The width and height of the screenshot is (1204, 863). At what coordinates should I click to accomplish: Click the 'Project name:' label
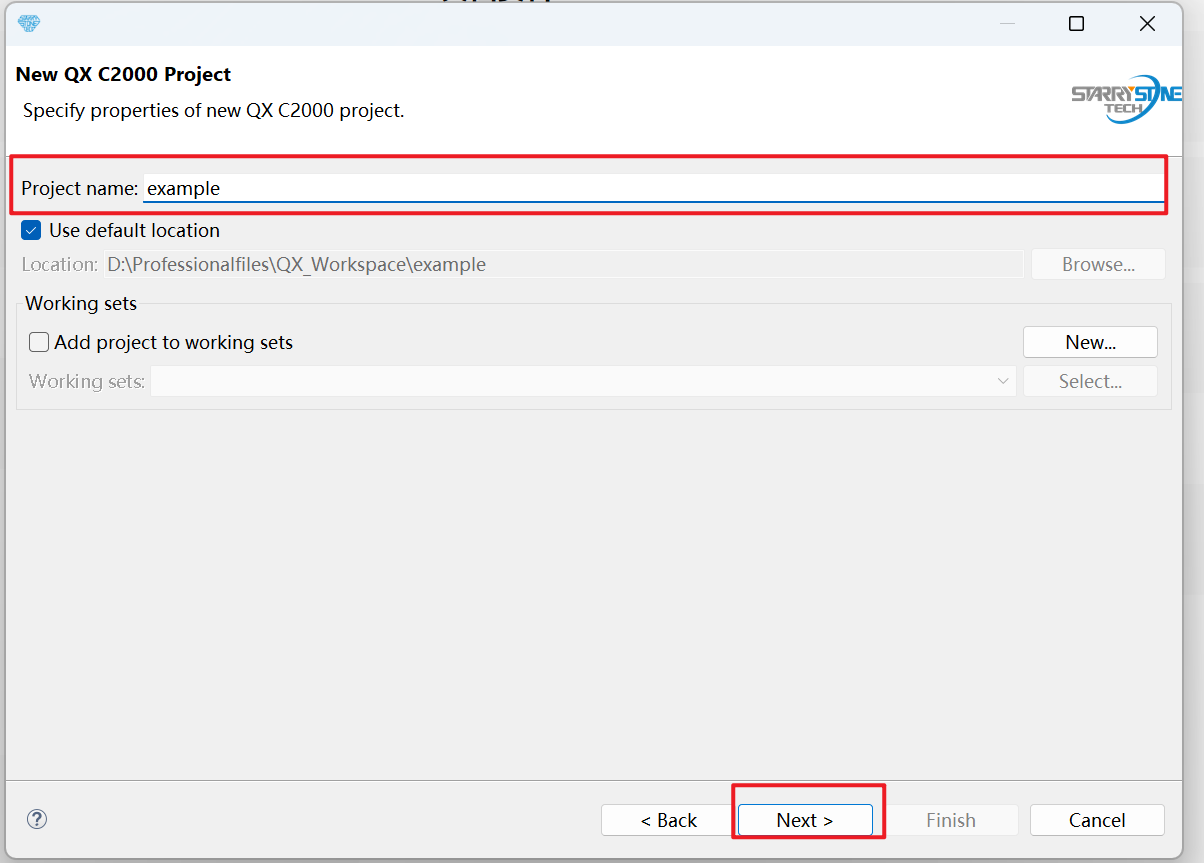click(x=80, y=188)
